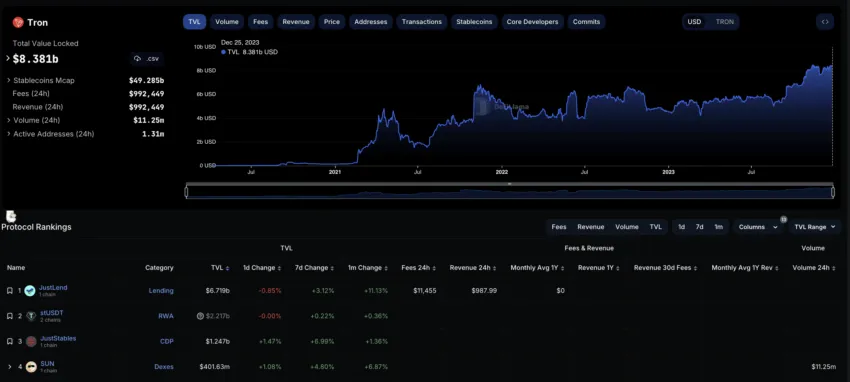Select the 7d time period
Screen dimensions: 850x382
700,227
